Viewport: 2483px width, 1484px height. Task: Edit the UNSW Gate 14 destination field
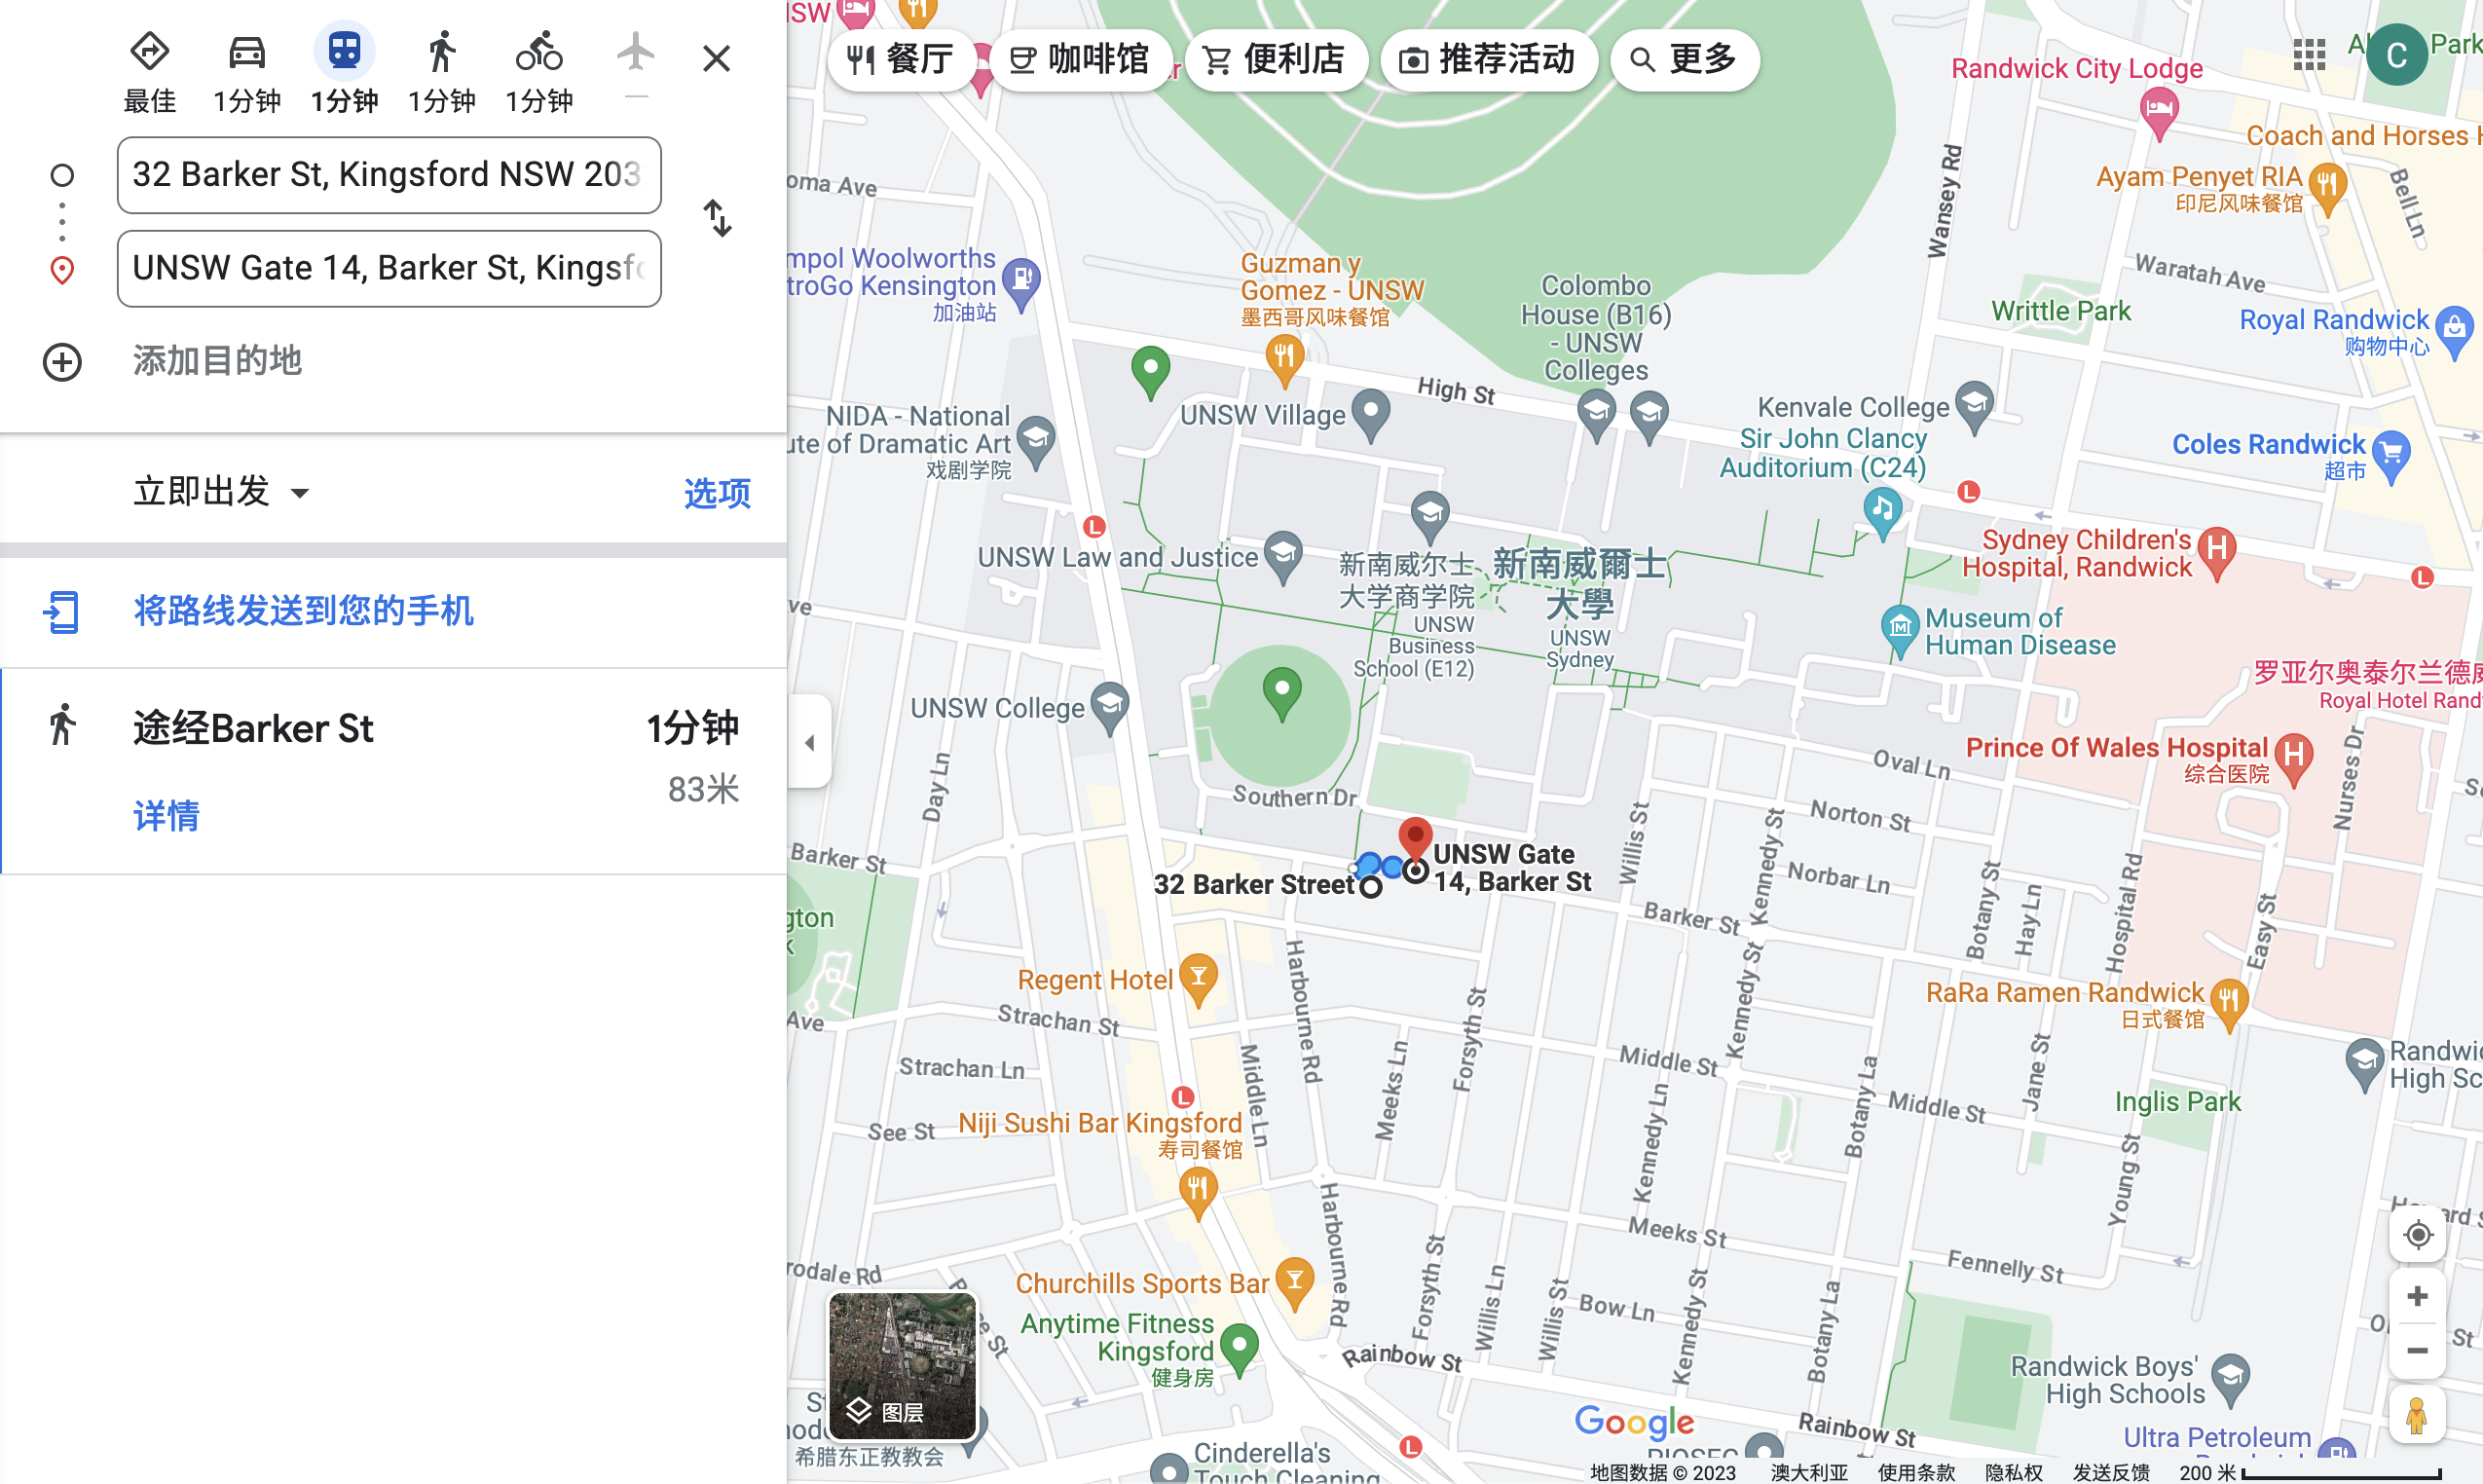(389, 268)
